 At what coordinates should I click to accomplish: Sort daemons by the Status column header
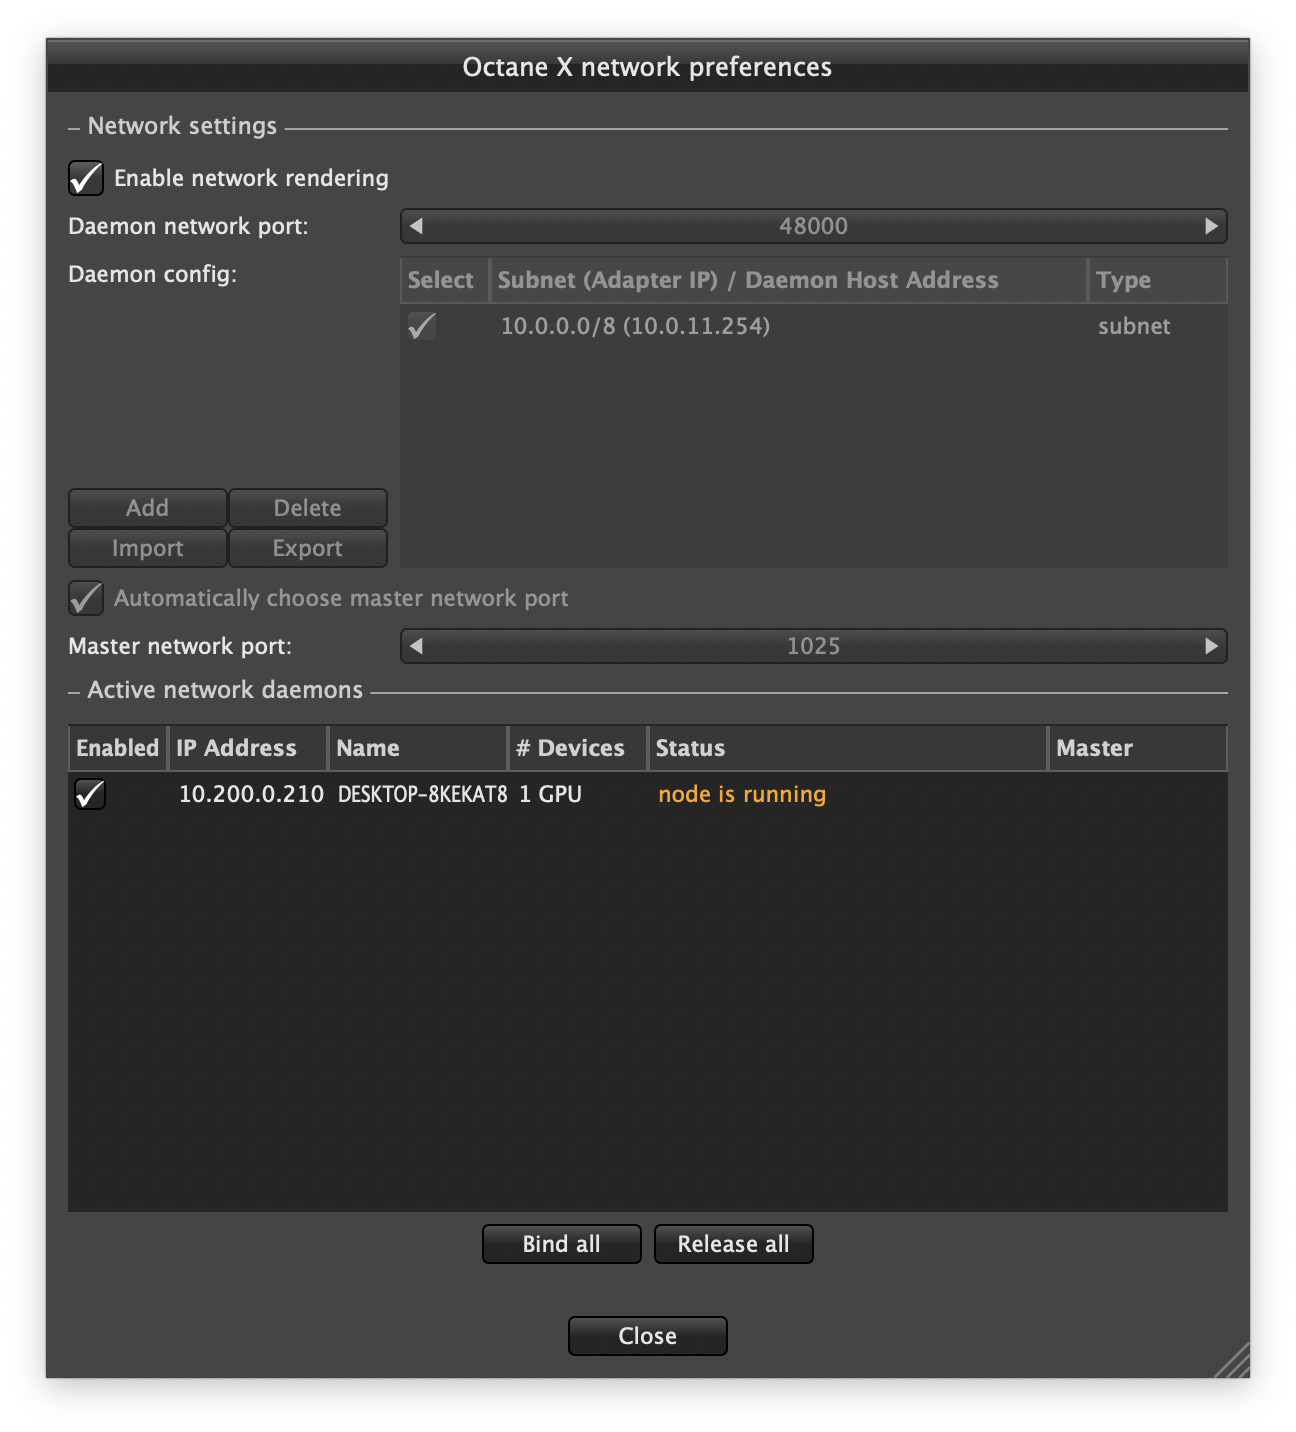[847, 748]
